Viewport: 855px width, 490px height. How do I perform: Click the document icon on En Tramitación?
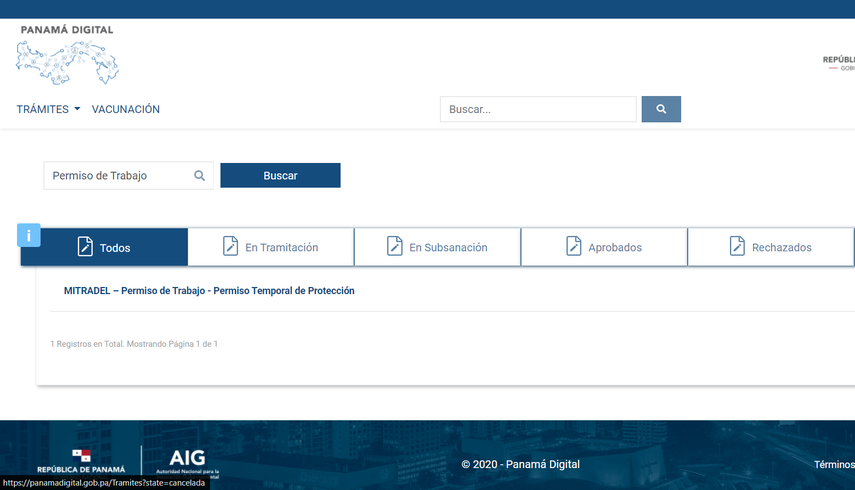pyautogui.click(x=231, y=247)
